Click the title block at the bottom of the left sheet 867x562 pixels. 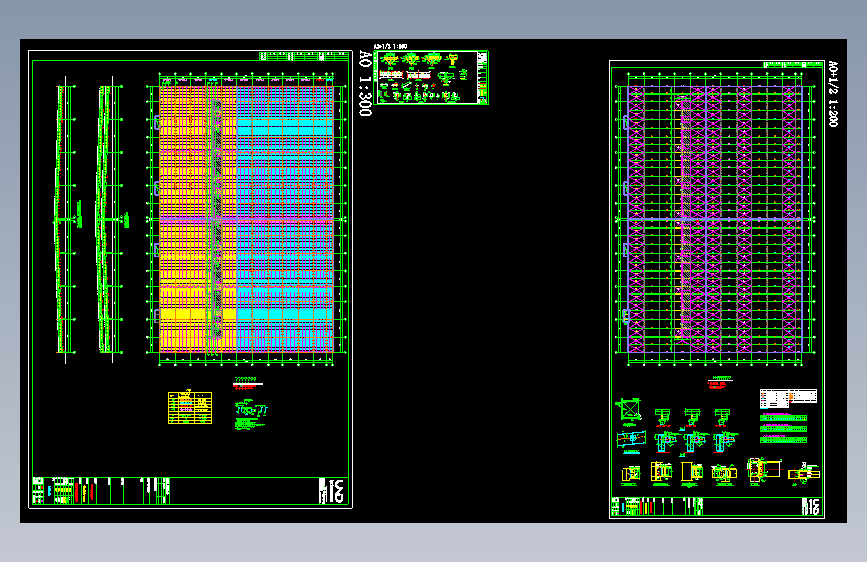tap(190, 491)
